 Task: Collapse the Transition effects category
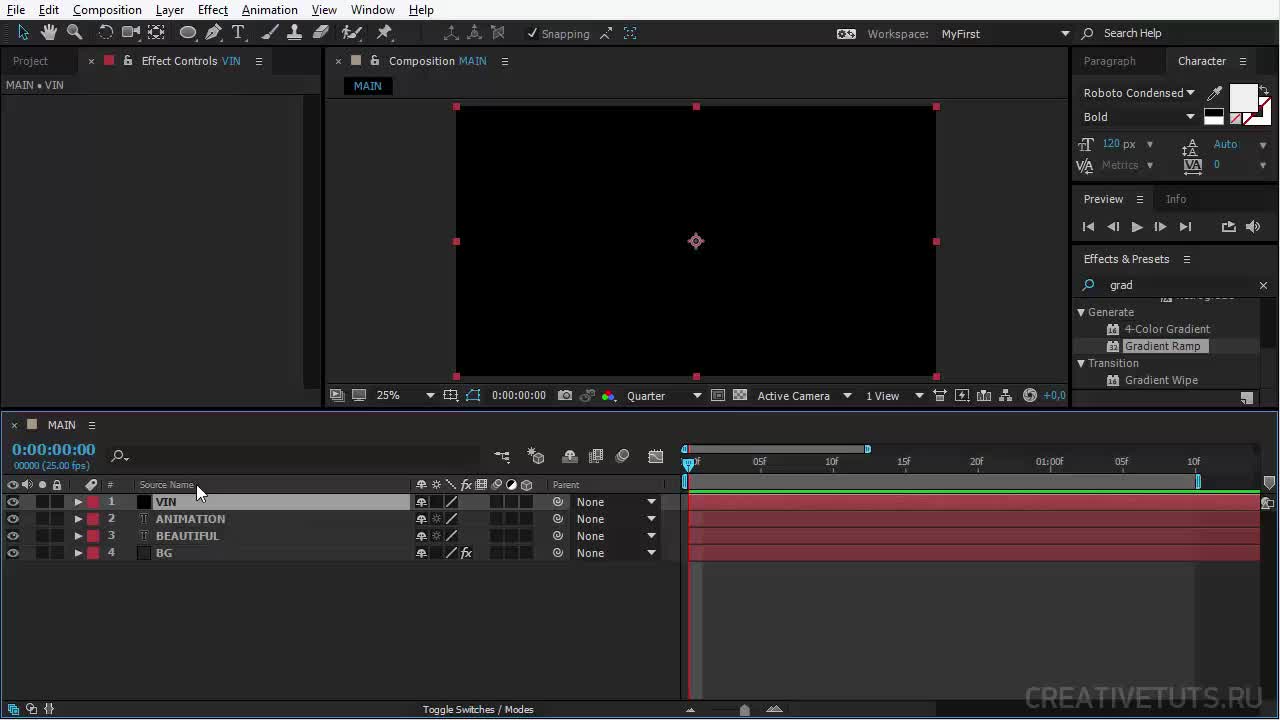[x=1081, y=363]
